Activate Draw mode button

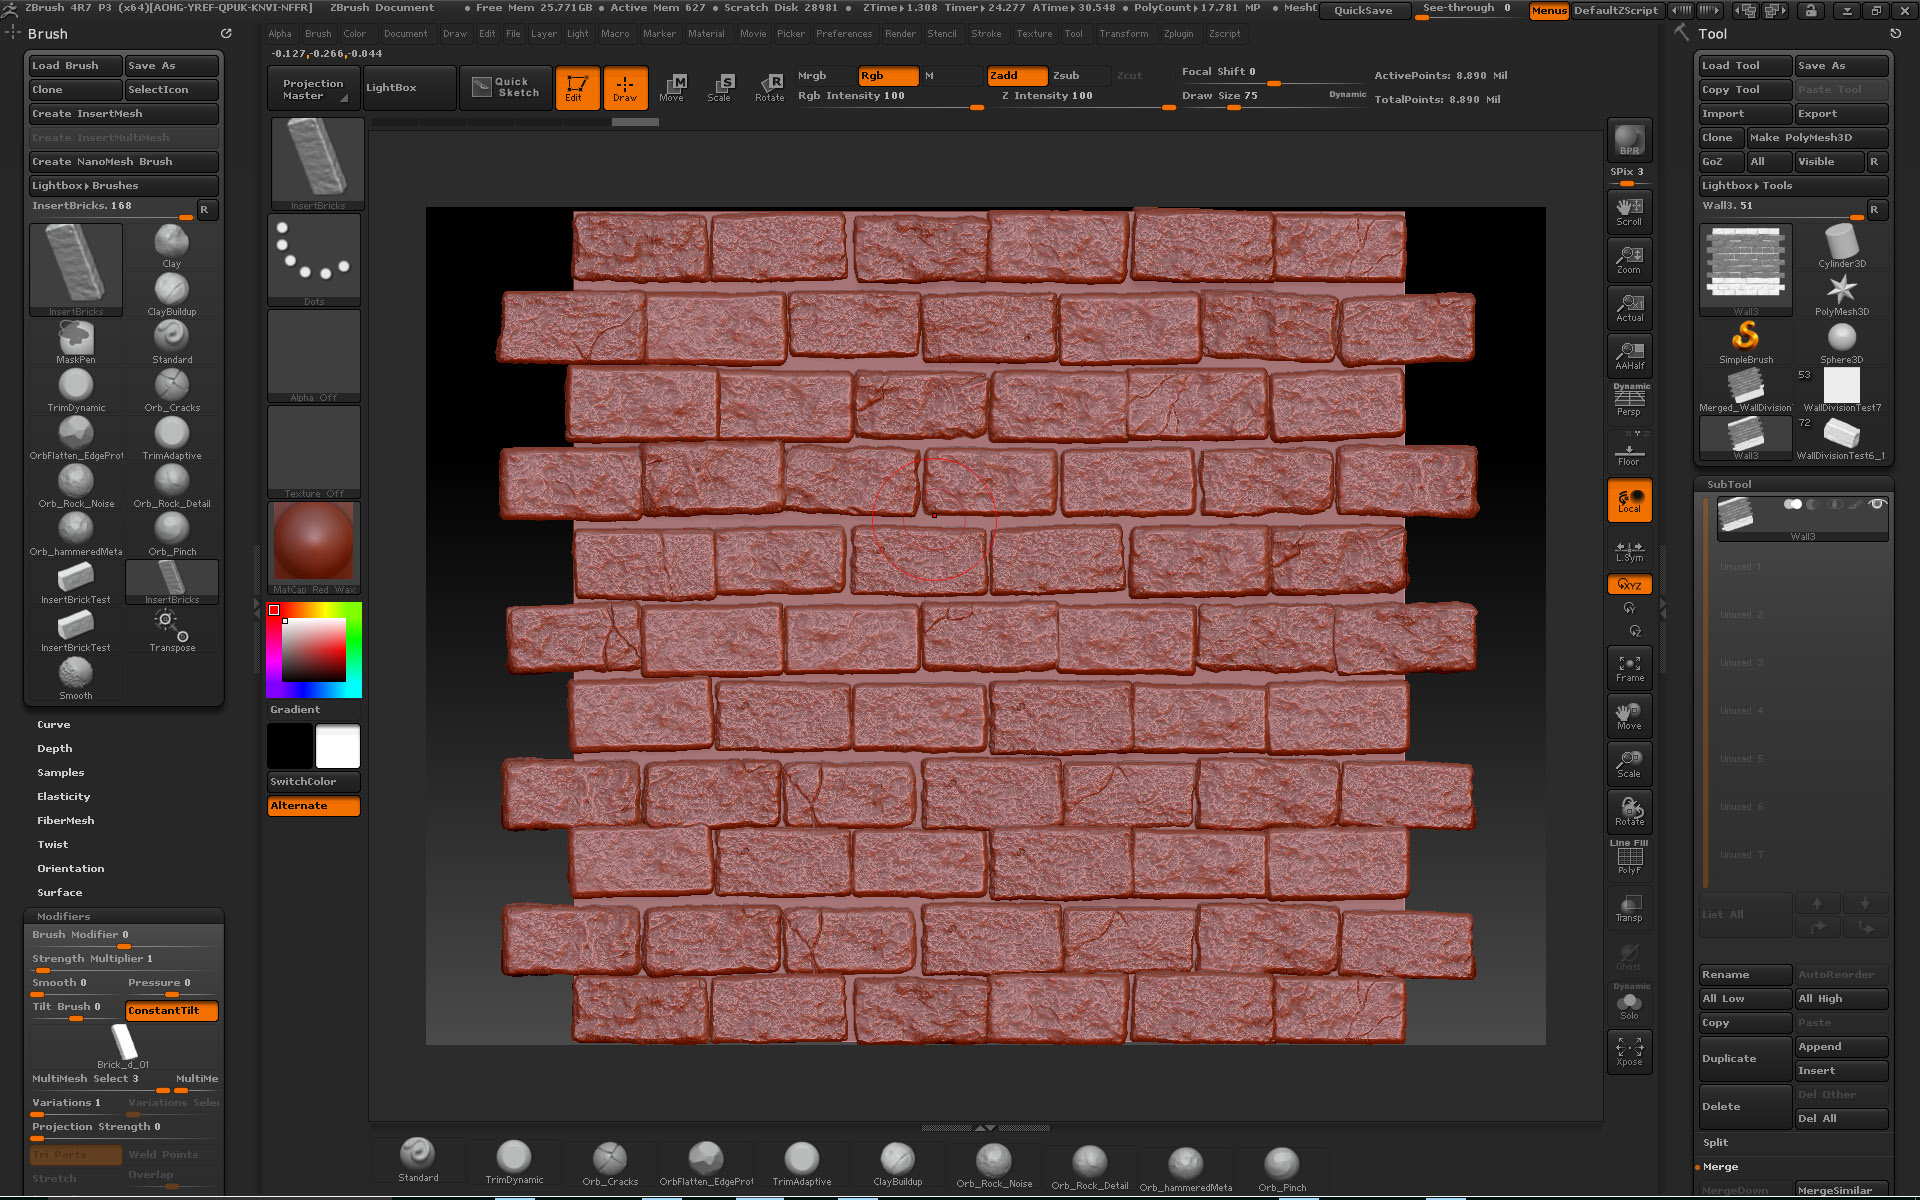(x=625, y=88)
